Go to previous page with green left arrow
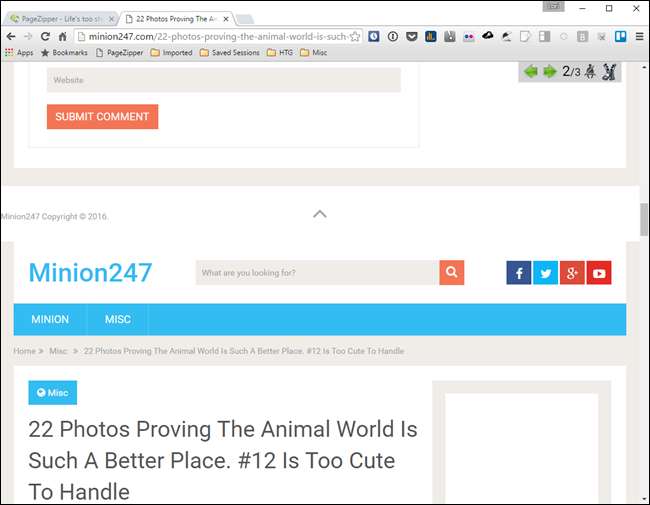Viewport: 650px width, 505px height. pyautogui.click(x=531, y=72)
